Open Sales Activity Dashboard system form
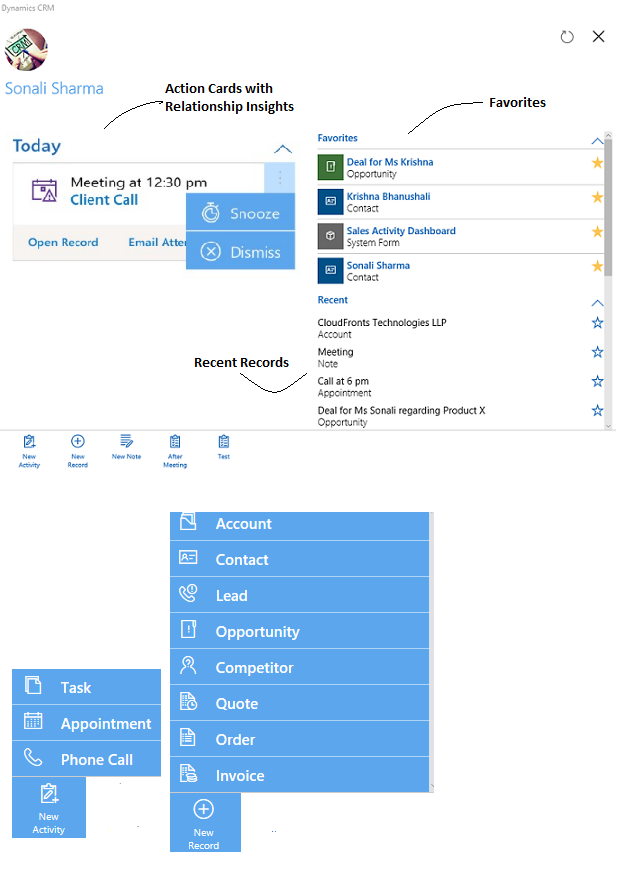643x879 pixels. coord(401,230)
